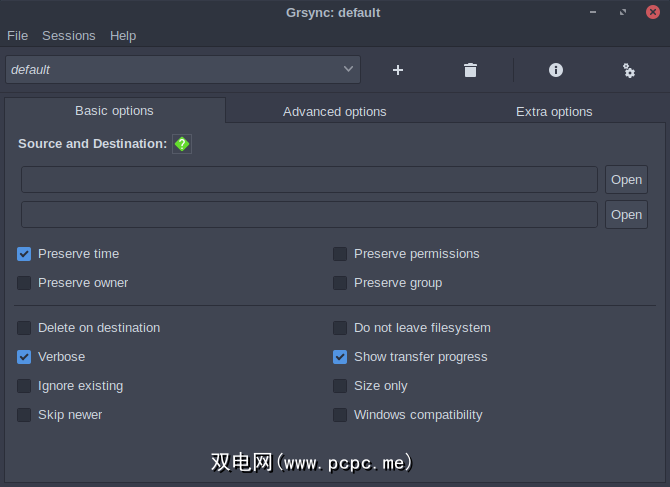Check the Windows compatibility box
Viewport: 670px width, 487px height.
[x=341, y=415]
